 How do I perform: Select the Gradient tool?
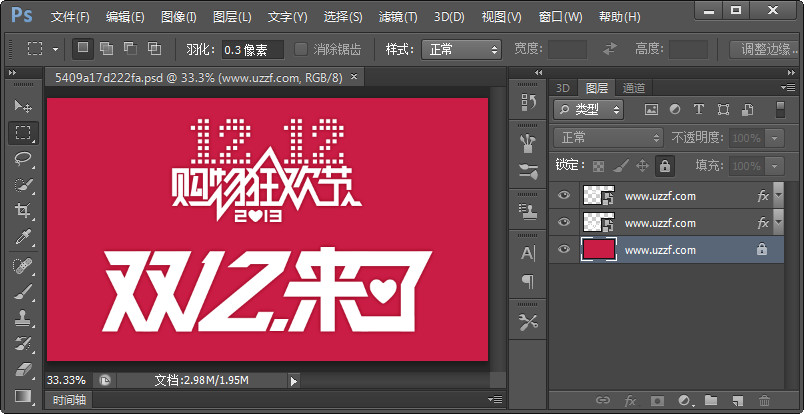[23, 396]
